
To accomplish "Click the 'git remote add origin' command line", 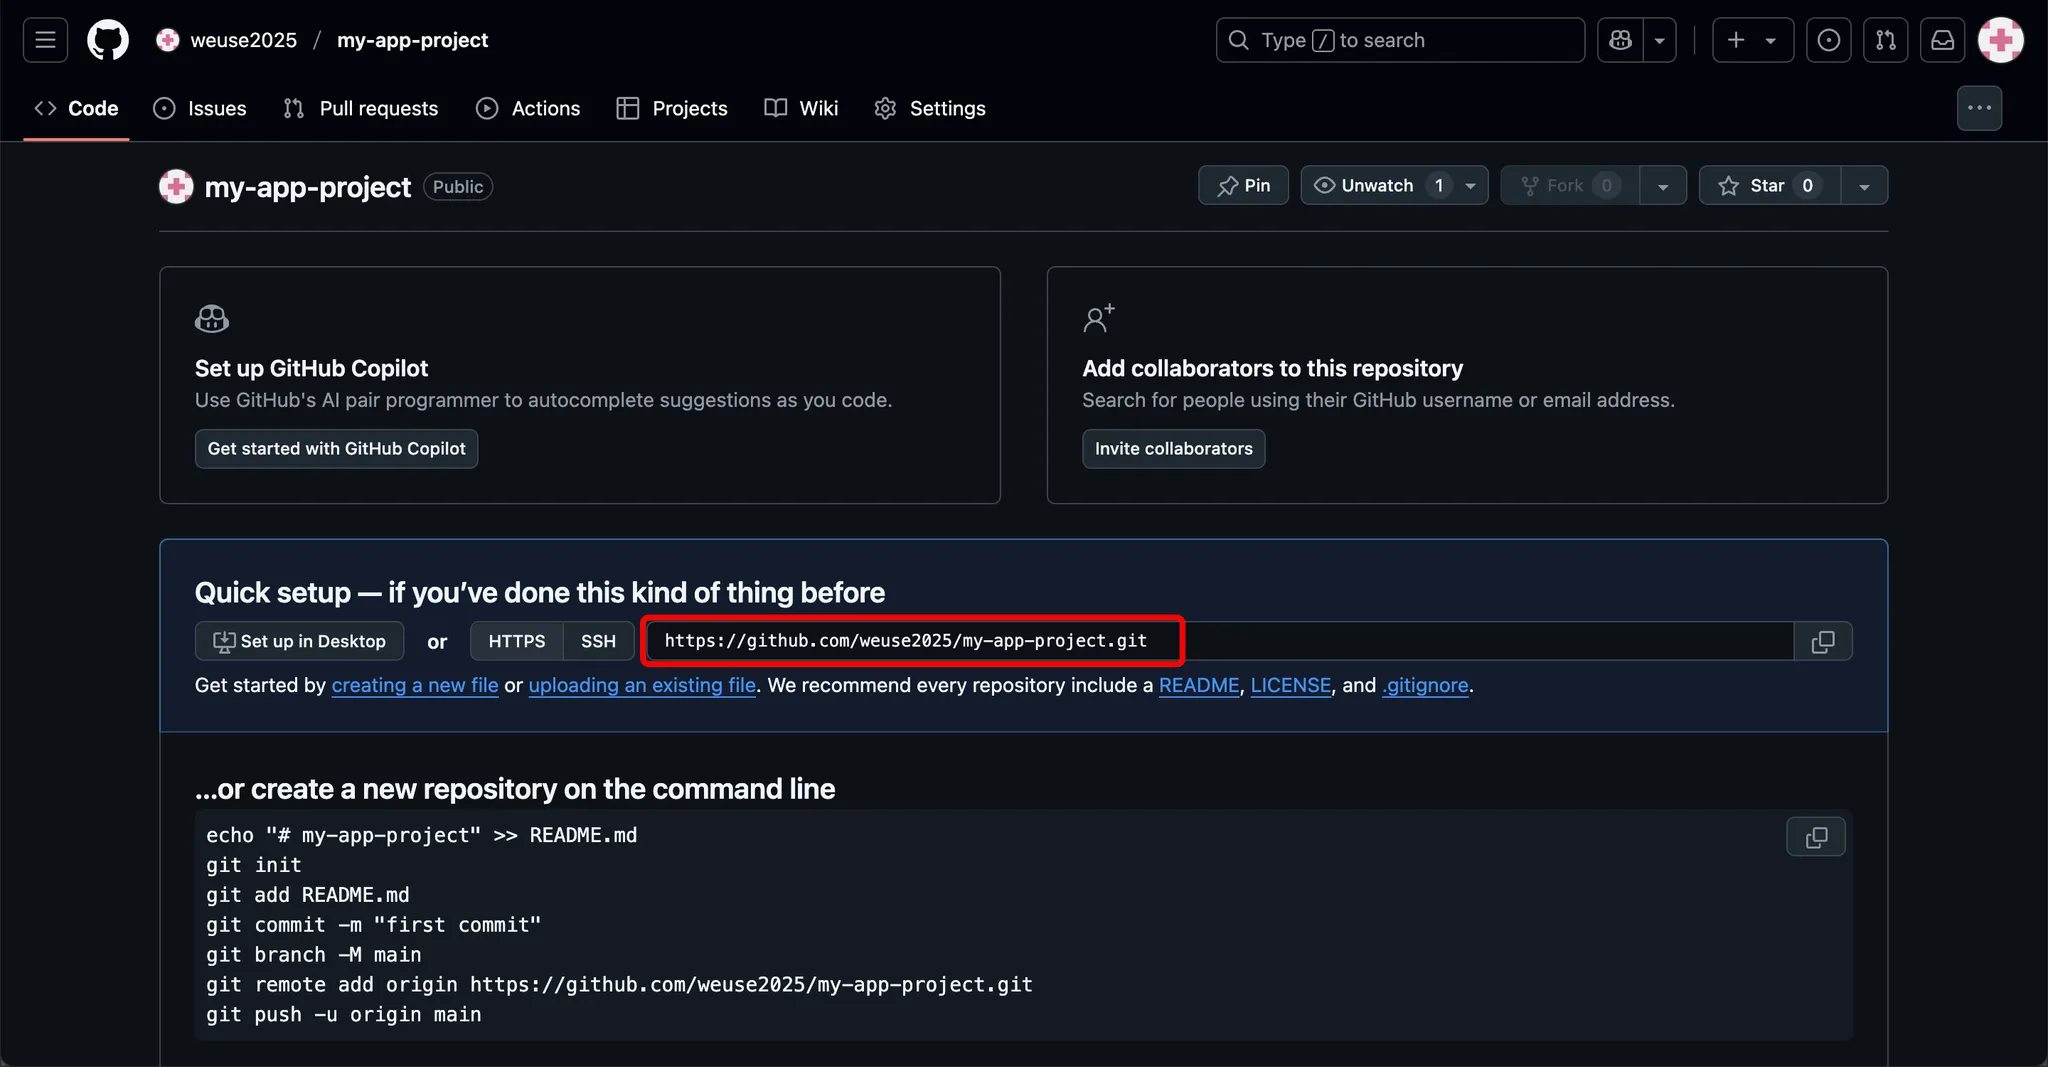I will [x=619, y=984].
